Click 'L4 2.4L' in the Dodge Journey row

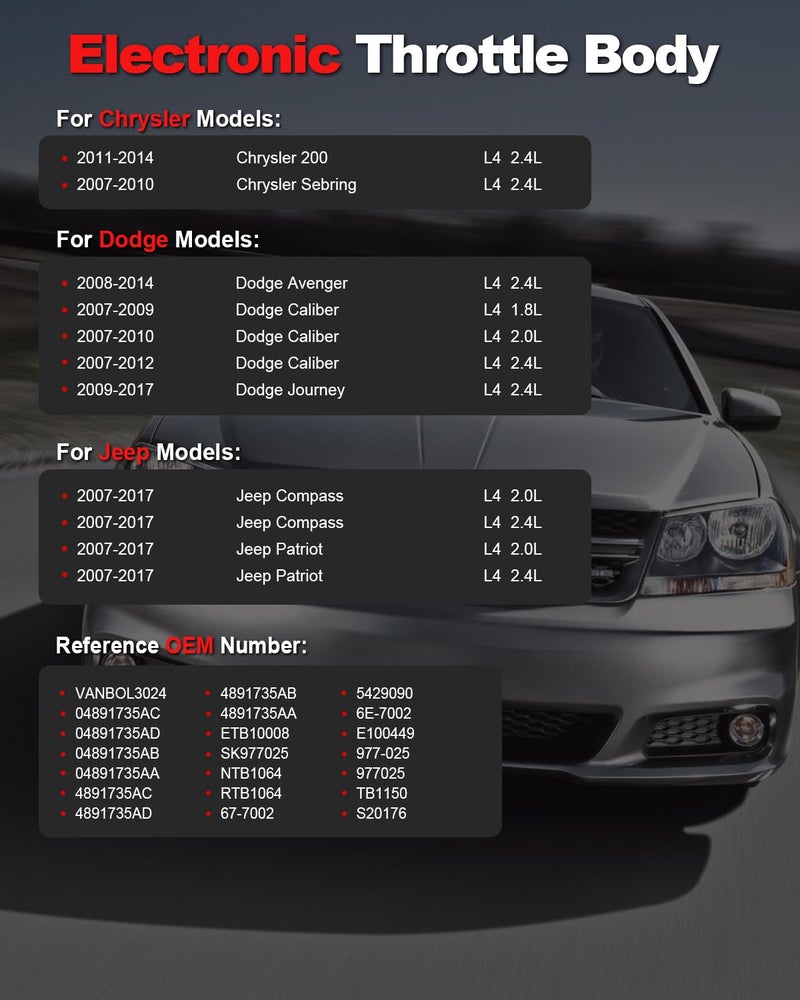point(512,390)
